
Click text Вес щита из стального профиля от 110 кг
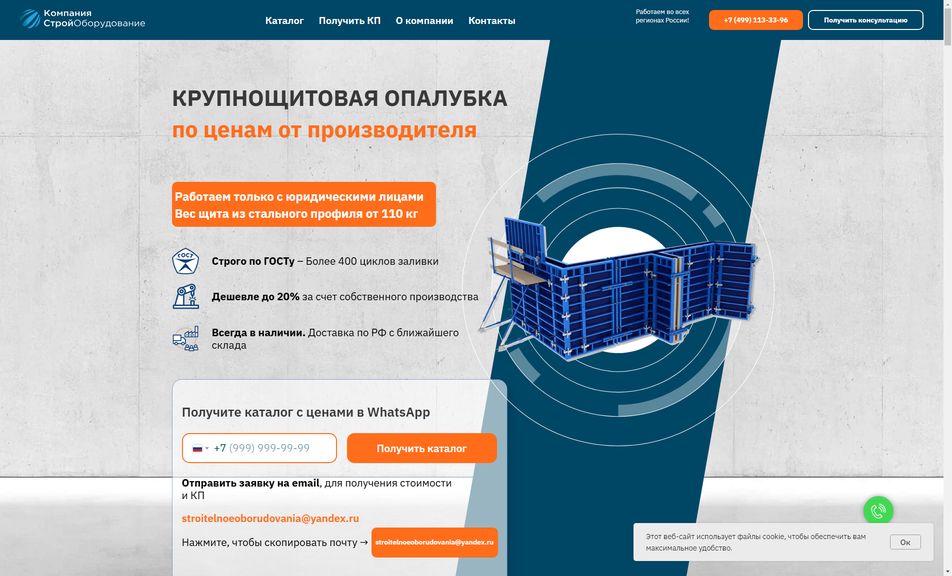296,214
